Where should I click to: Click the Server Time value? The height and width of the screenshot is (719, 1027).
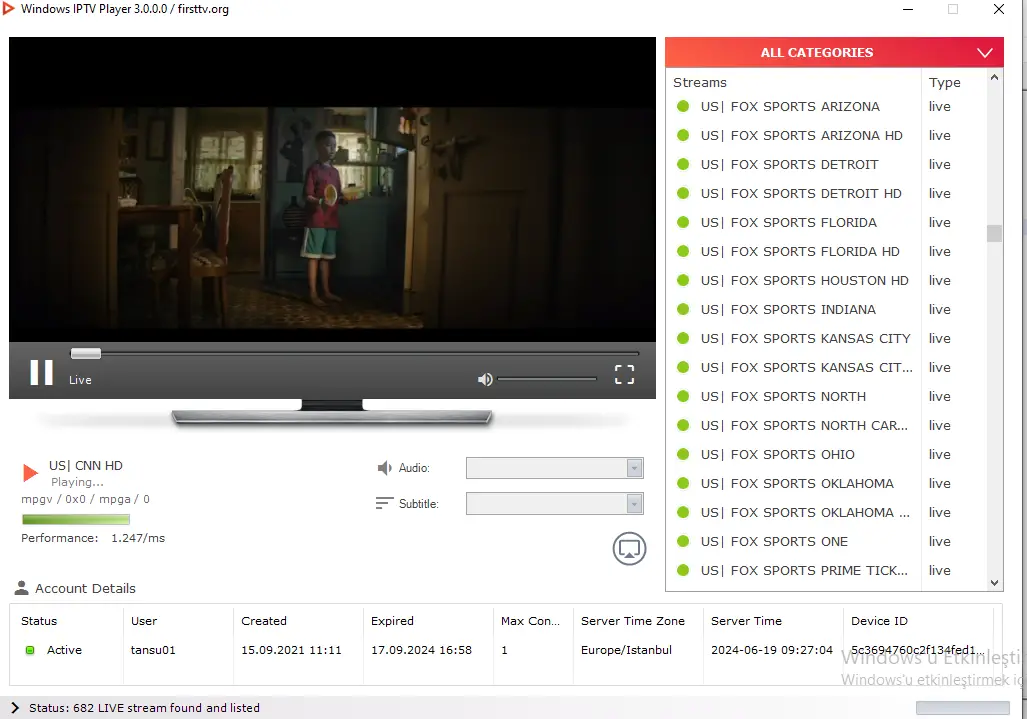772,650
